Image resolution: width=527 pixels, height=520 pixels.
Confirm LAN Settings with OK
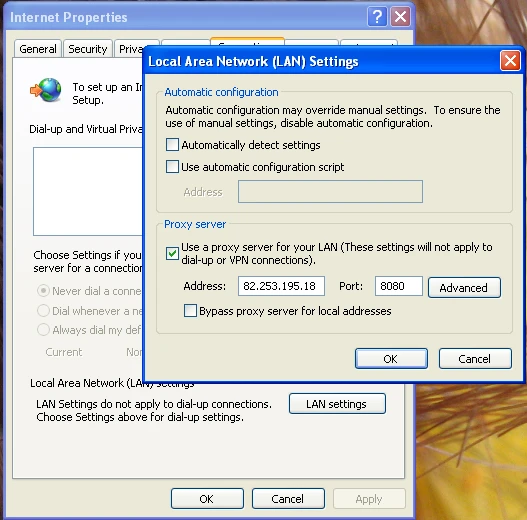[x=391, y=359]
